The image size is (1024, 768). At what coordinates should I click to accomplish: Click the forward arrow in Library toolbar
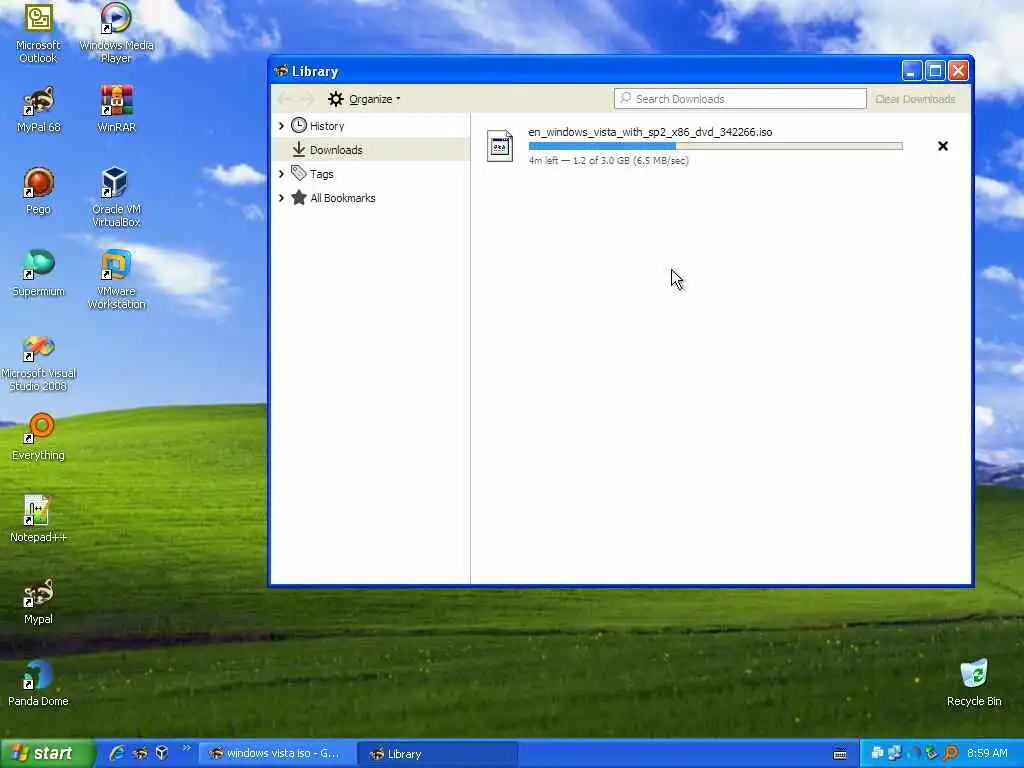(x=307, y=99)
